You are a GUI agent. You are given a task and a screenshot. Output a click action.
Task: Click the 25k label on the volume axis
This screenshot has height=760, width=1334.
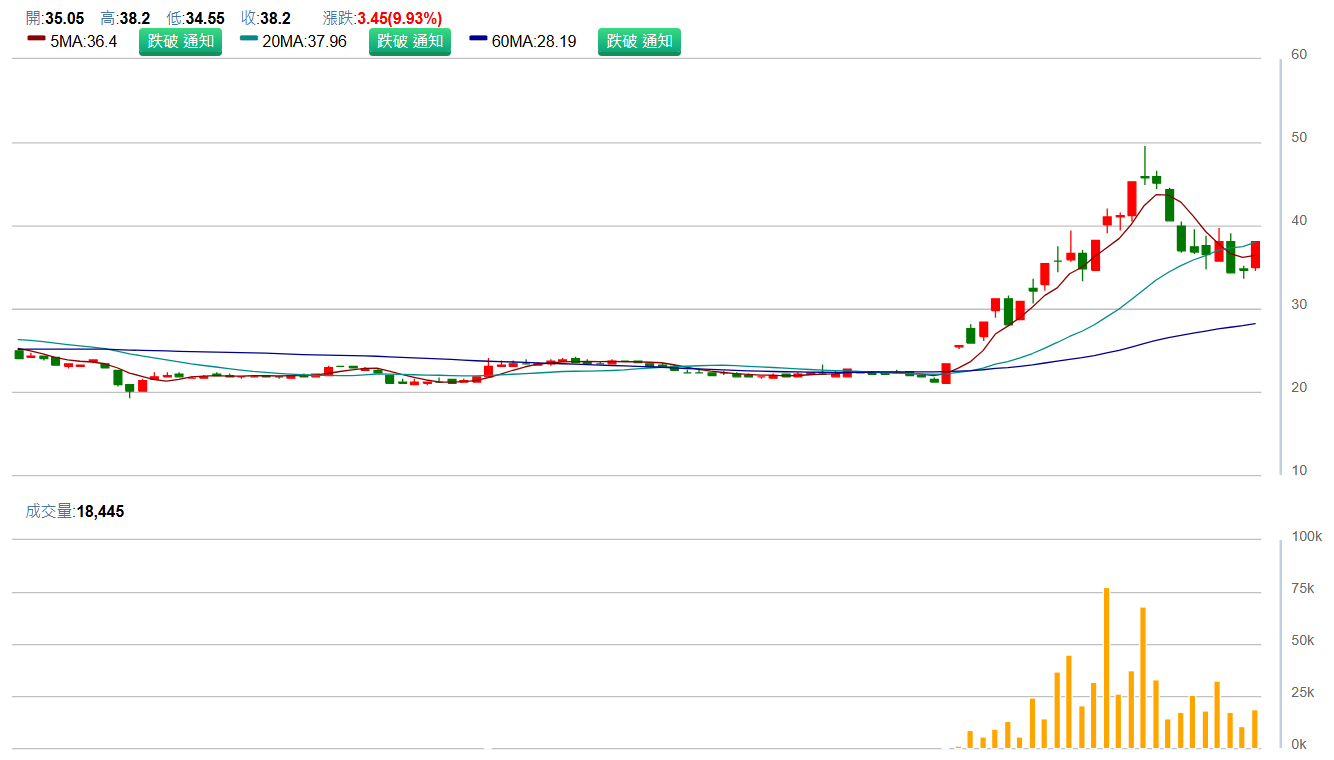[x=1303, y=693]
